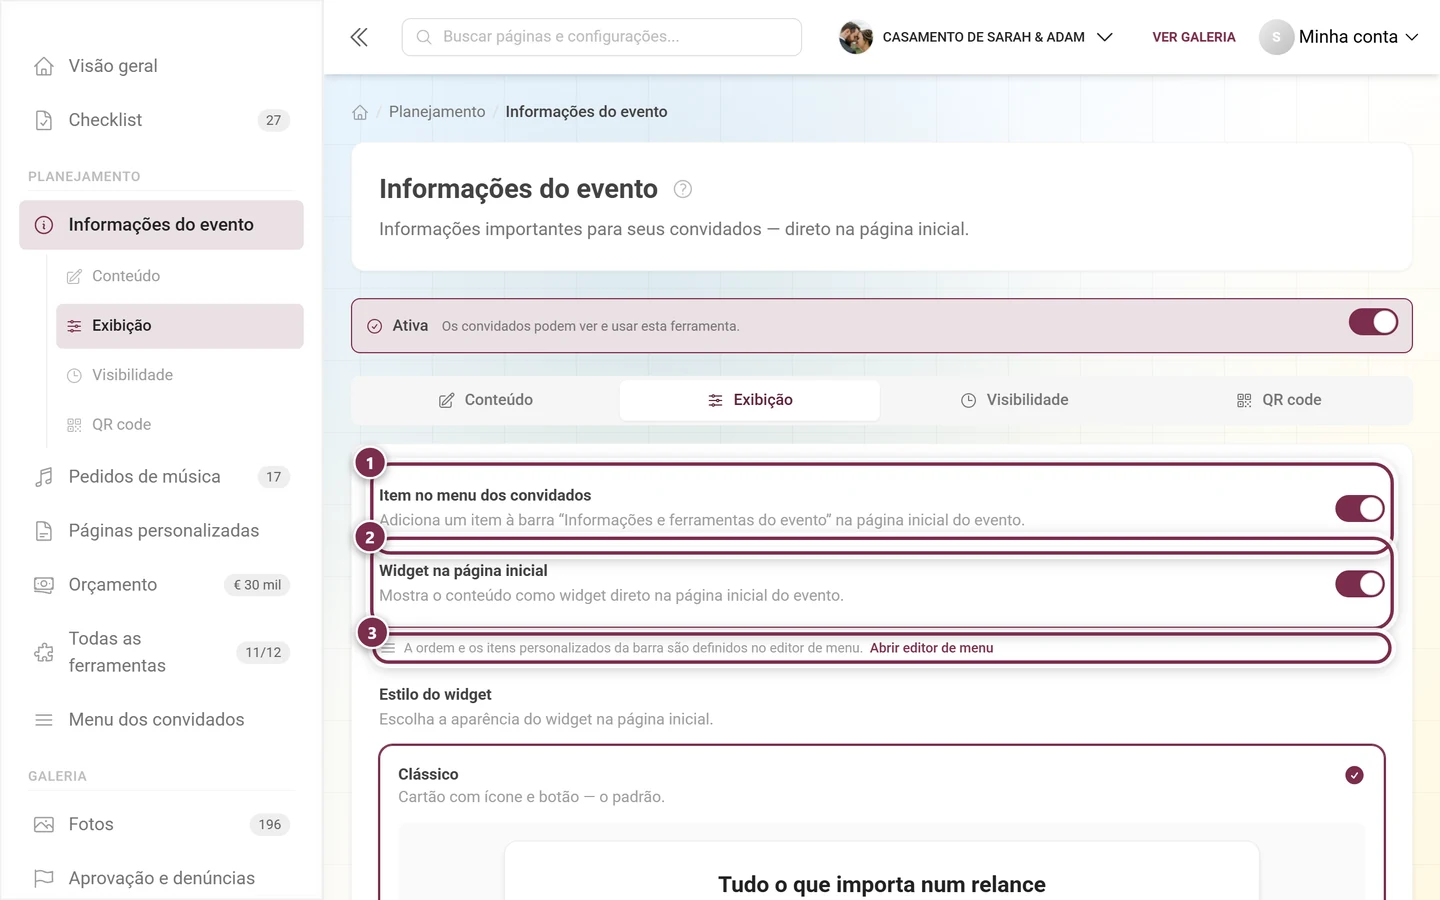Switch to the Exibição tab
Screen dimensions: 1440x900
pyautogui.click(x=750, y=400)
